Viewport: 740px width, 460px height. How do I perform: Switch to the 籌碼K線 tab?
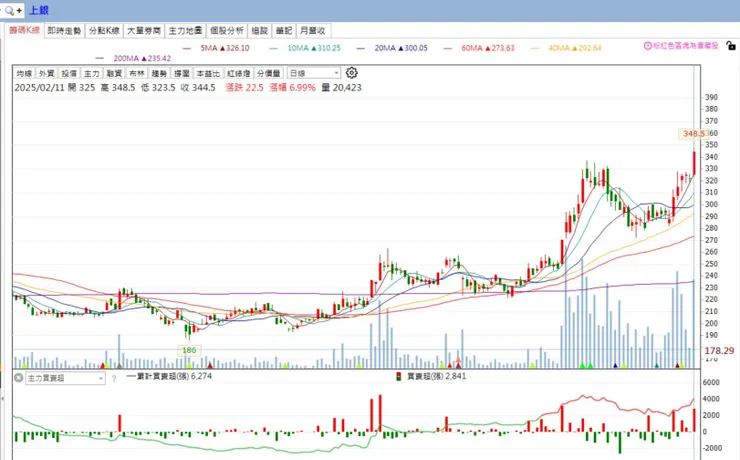[25, 30]
